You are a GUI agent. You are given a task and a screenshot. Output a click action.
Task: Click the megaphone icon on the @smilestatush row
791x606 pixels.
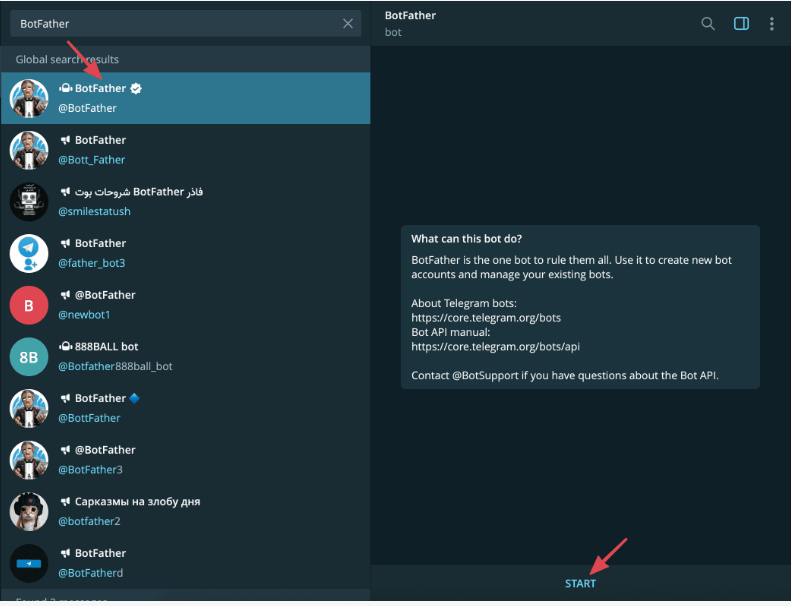tap(65, 192)
